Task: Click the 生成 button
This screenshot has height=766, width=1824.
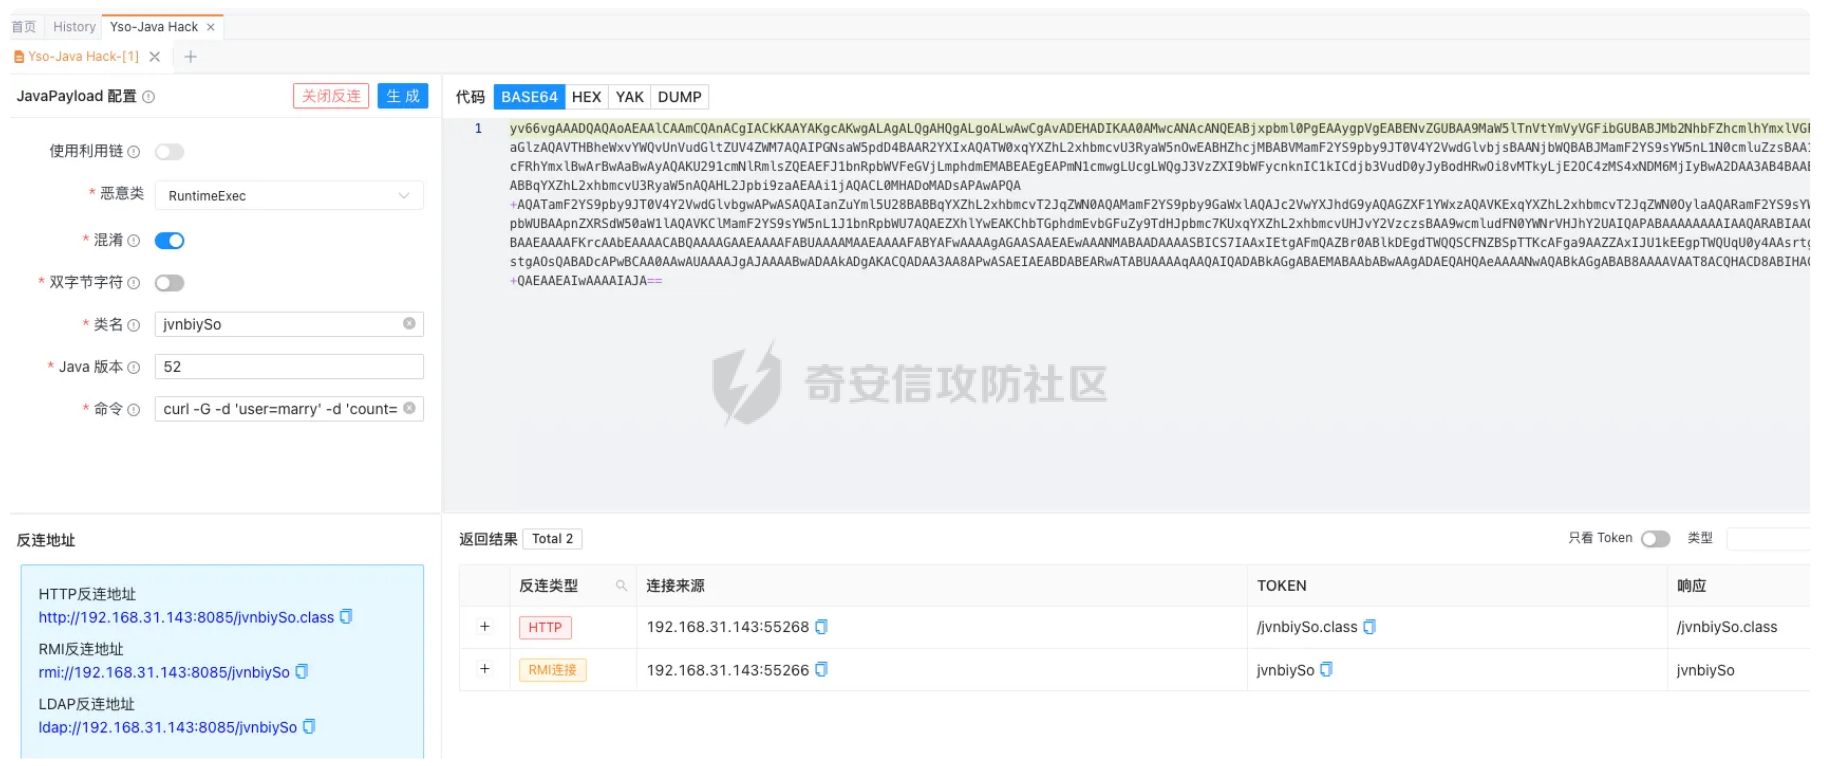Action: click(403, 96)
